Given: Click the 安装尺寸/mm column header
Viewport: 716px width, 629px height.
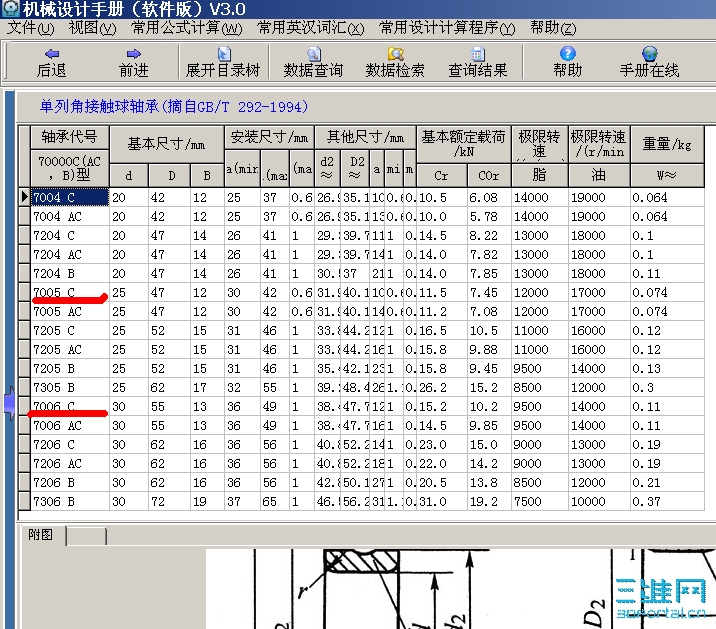Looking at the screenshot, I should (269, 137).
